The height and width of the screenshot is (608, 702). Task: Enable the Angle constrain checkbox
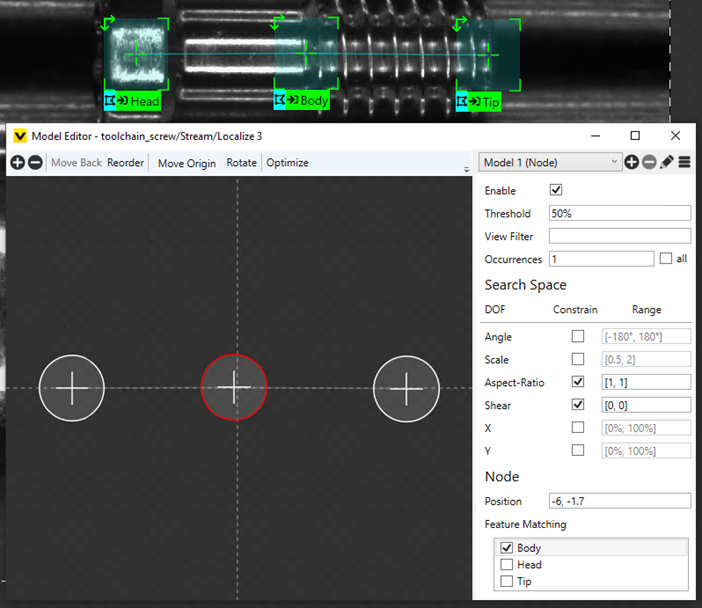pyautogui.click(x=577, y=337)
